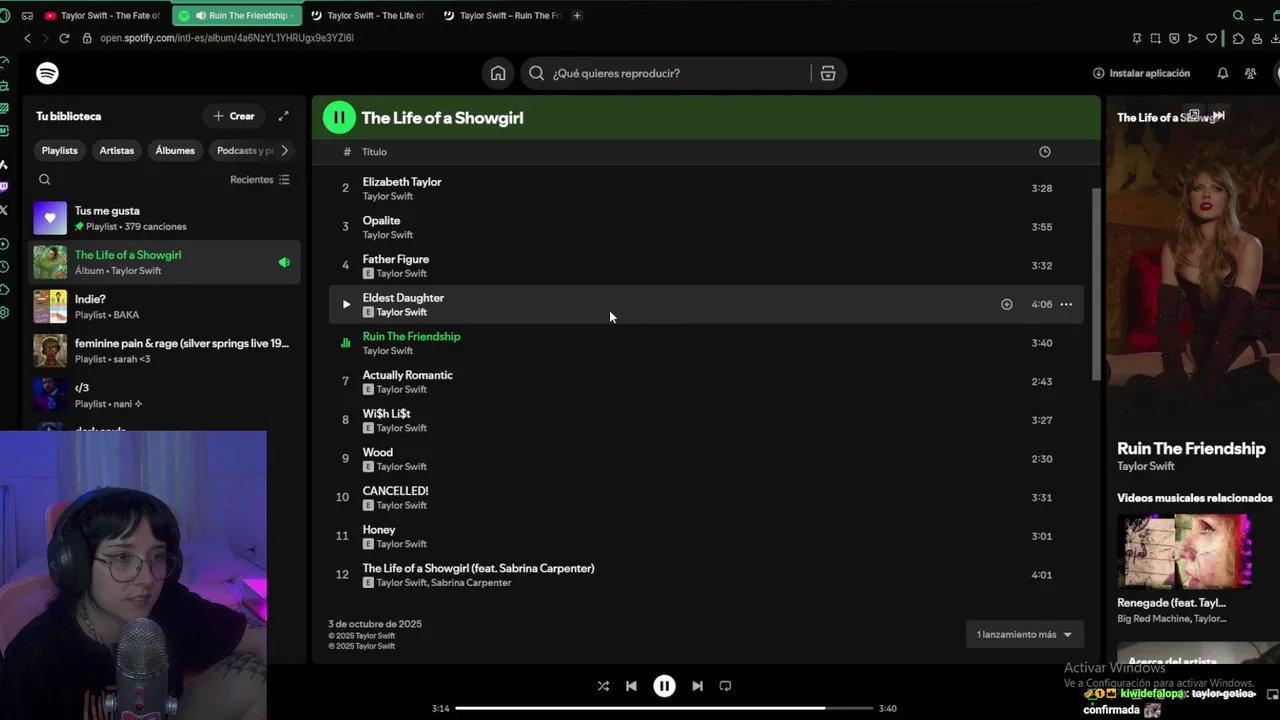Image resolution: width=1280 pixels, height=720 pixels.
Task: Pause the album with green header button
Action: click(339, 117)
